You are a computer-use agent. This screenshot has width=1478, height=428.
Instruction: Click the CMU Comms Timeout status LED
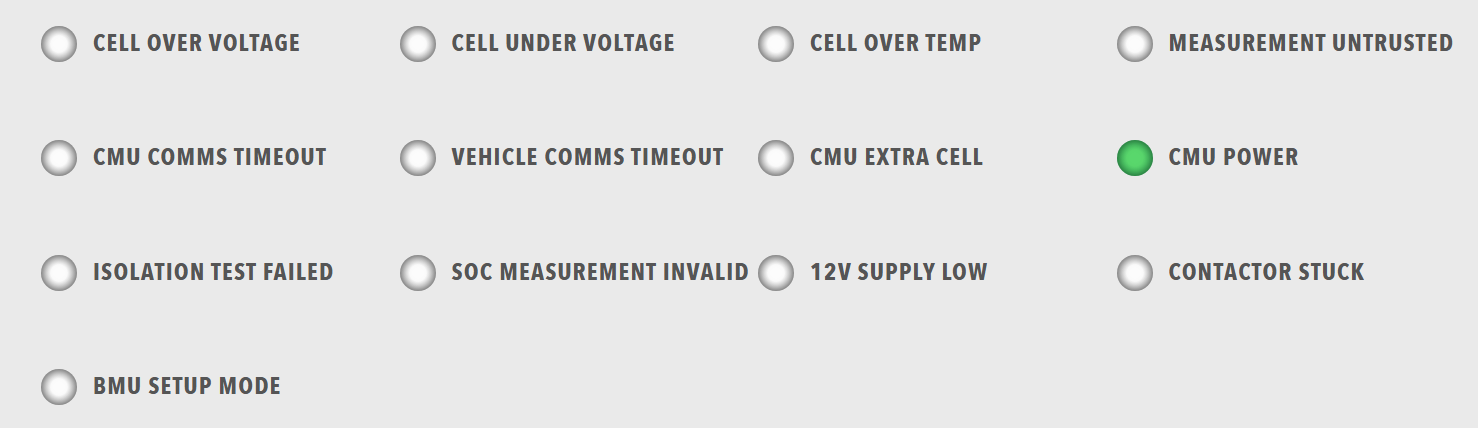point(59,158)
